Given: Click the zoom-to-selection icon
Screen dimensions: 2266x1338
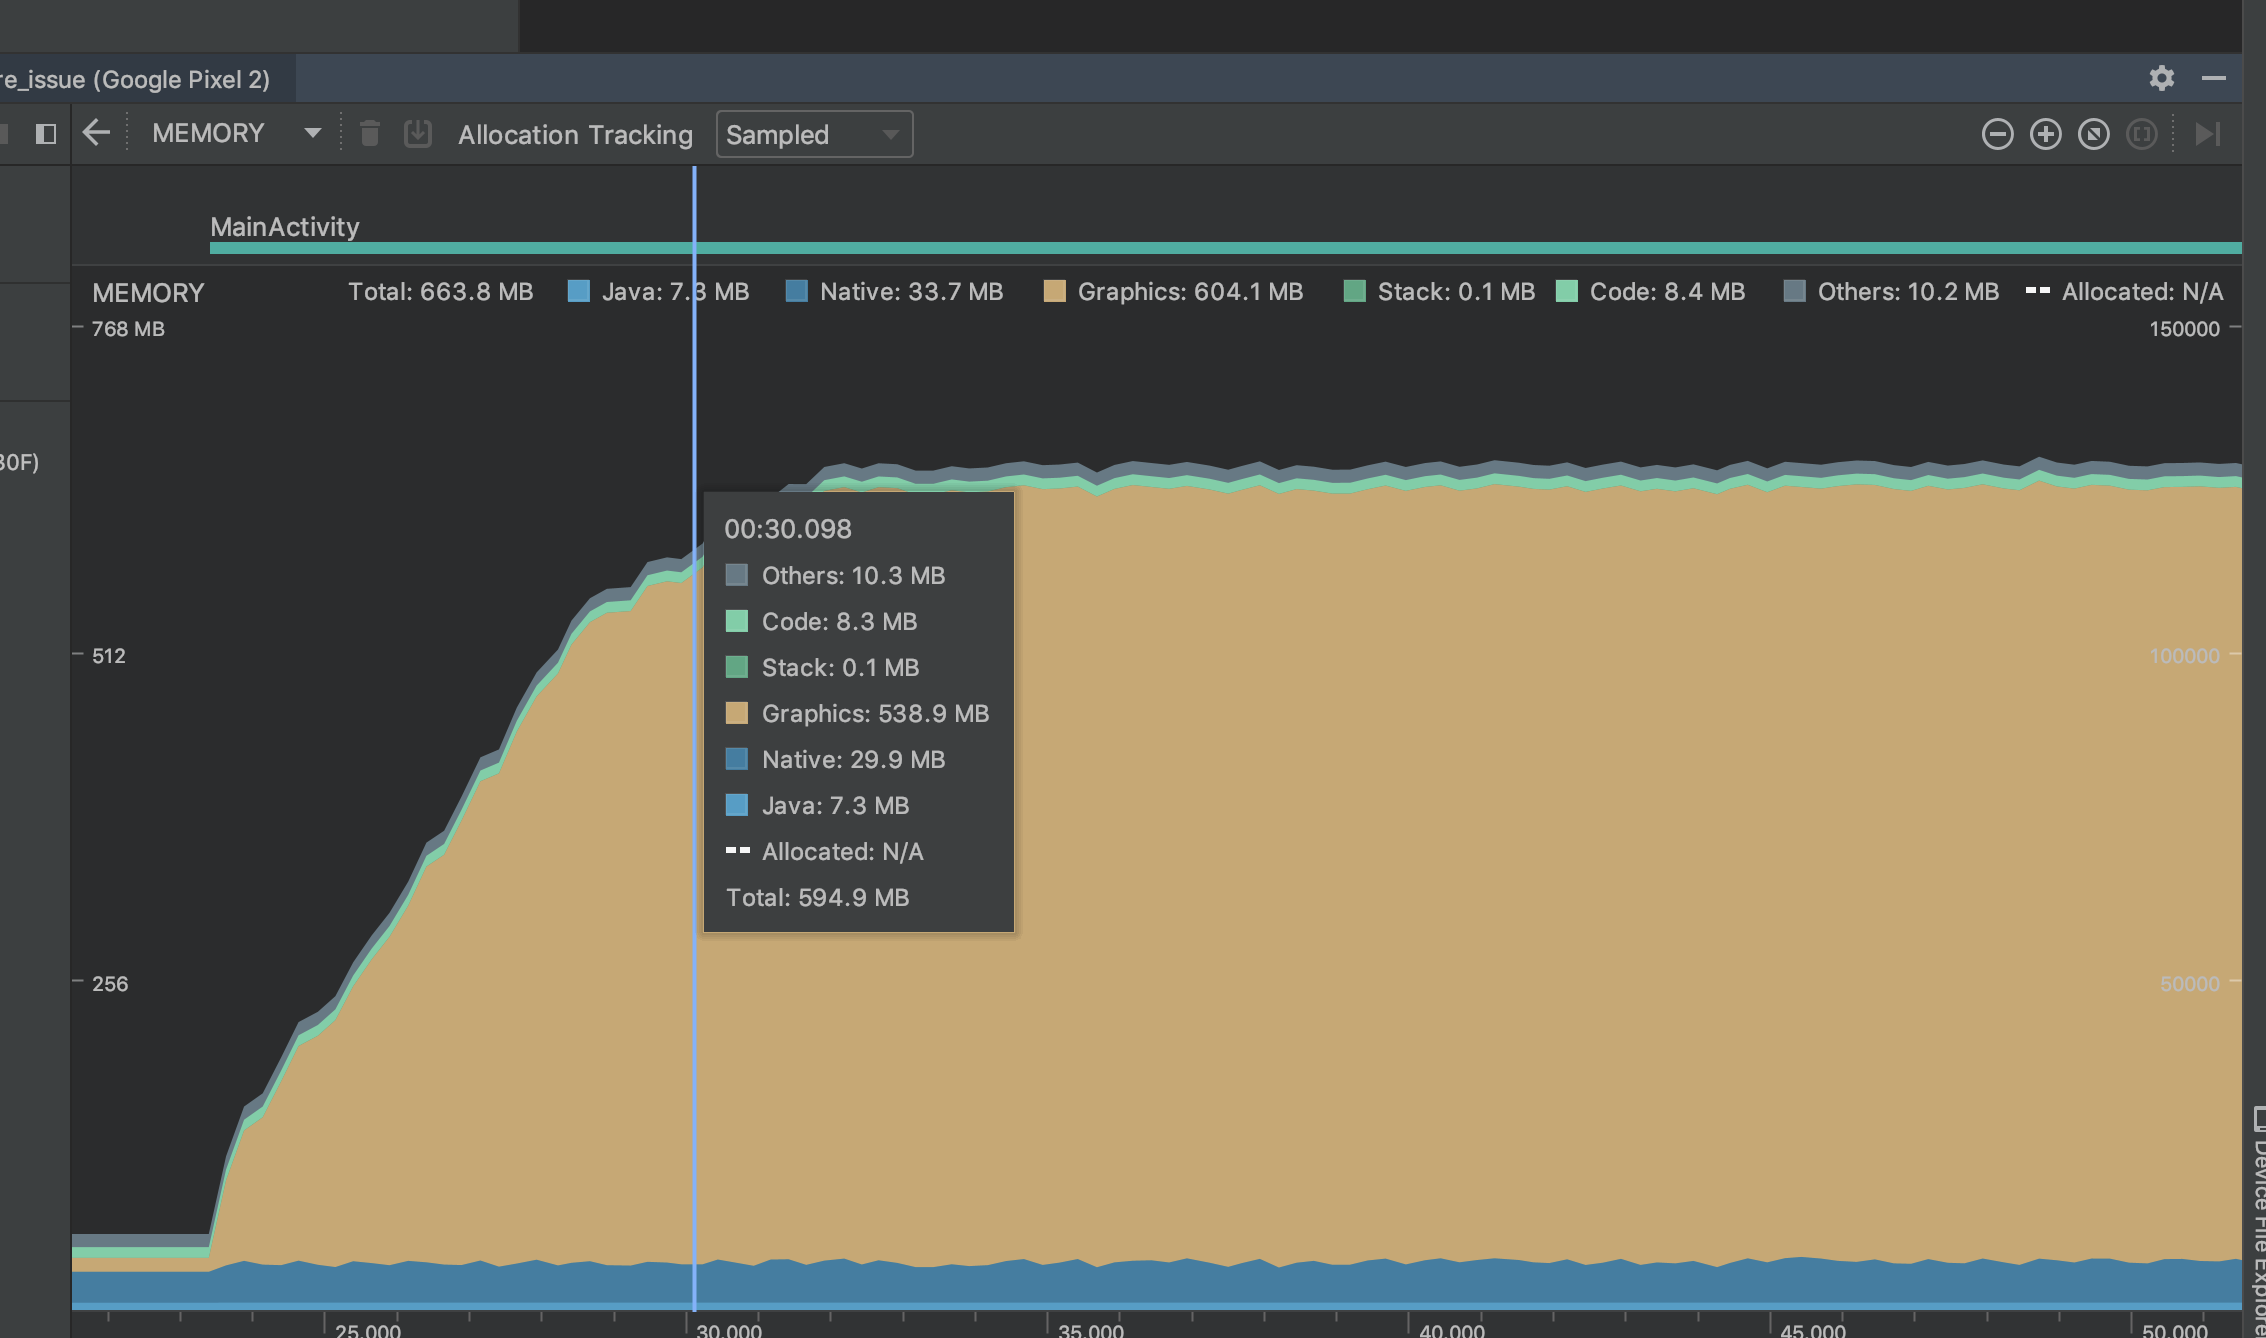Looking at the screenshot, I should (x=2141, y=134).
